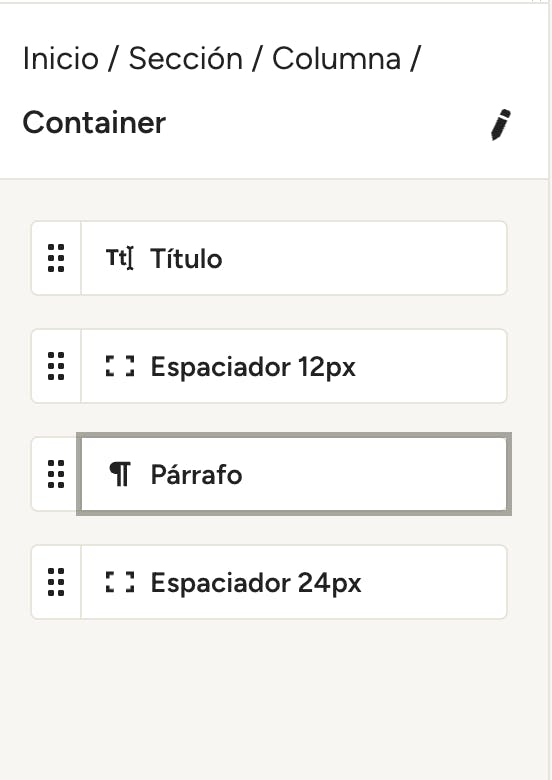
Task: Click the pilcrow icon of Párrafo
Action: (x=120, y=474)
